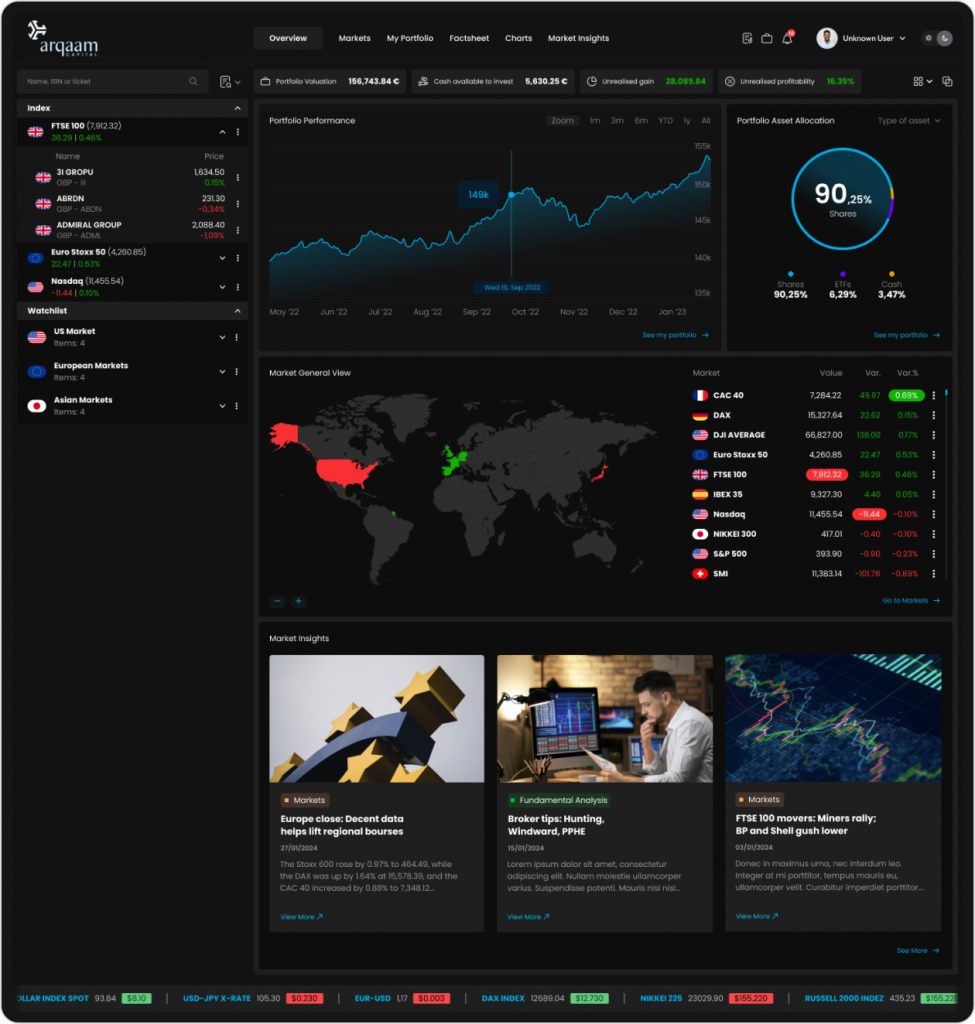Viewport: 975px width, 1024px height.
Task: Collapse the Index section
Action: pos(237,108)
